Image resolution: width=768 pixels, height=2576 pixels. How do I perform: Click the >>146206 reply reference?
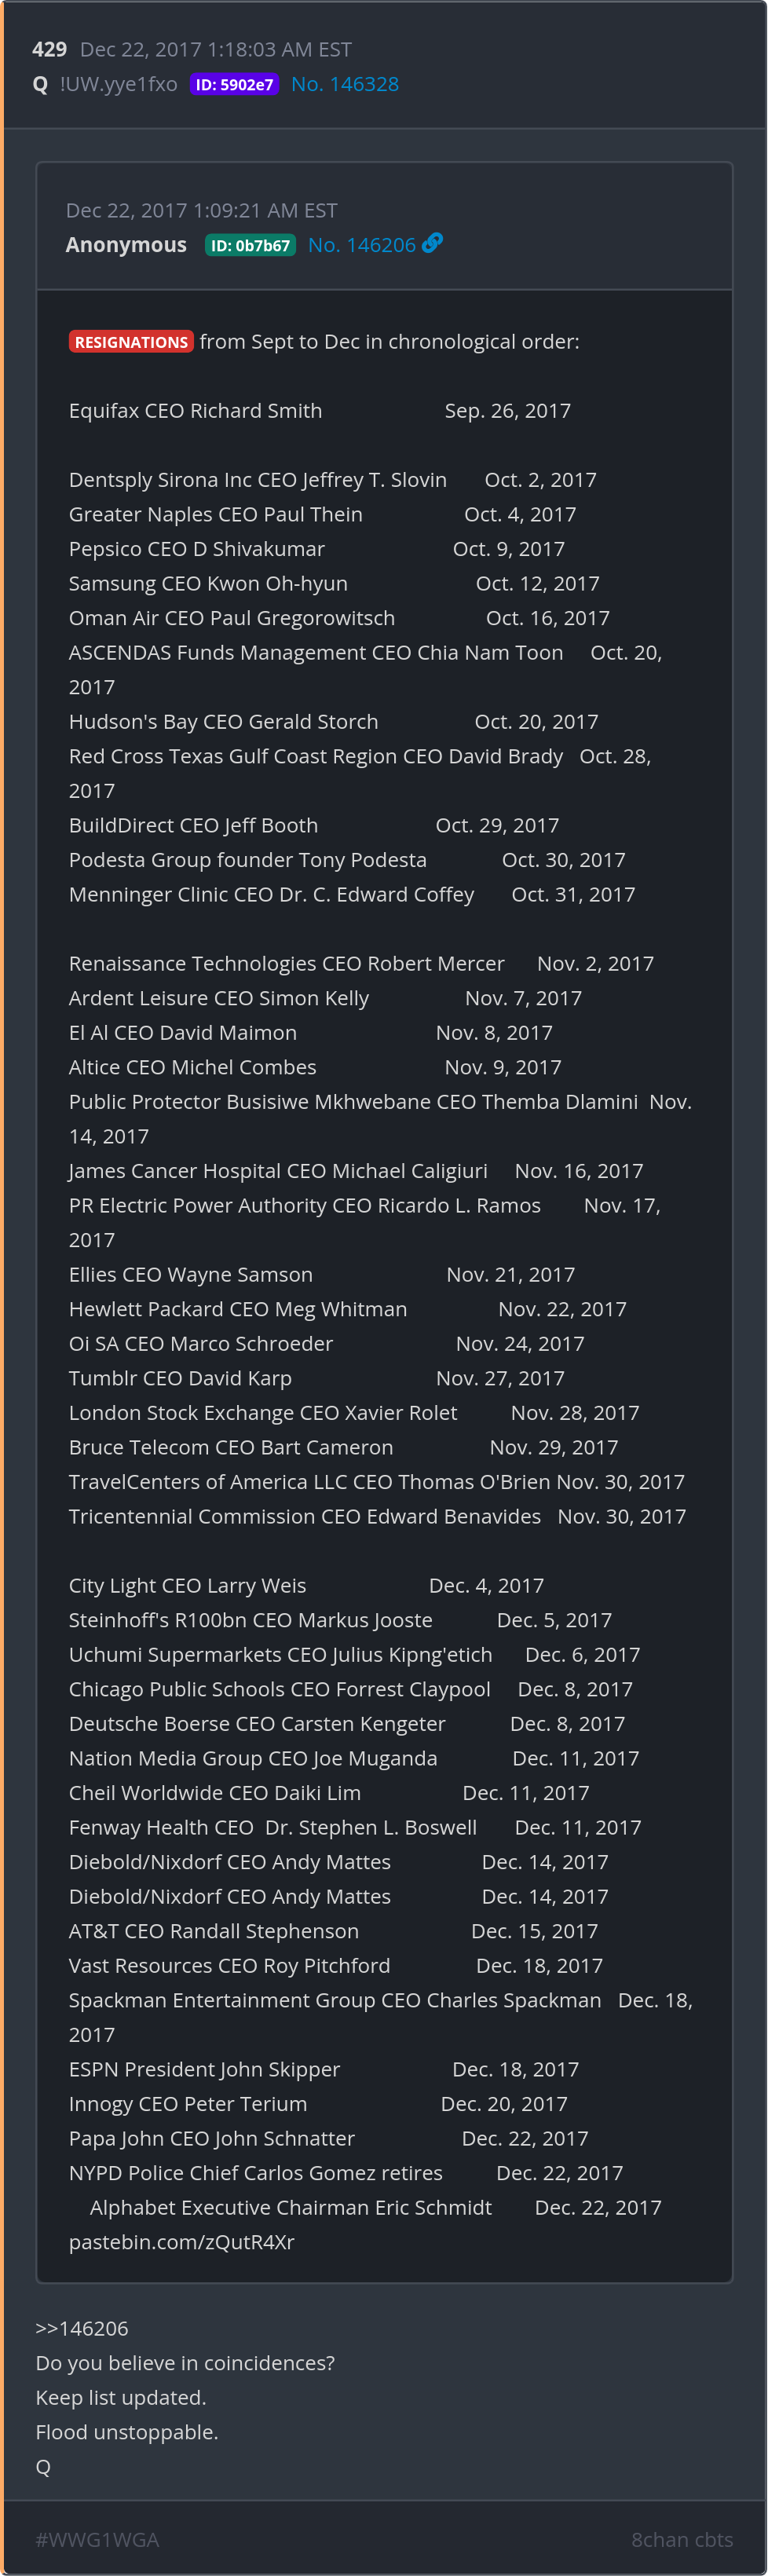[x=82, y=2327]
